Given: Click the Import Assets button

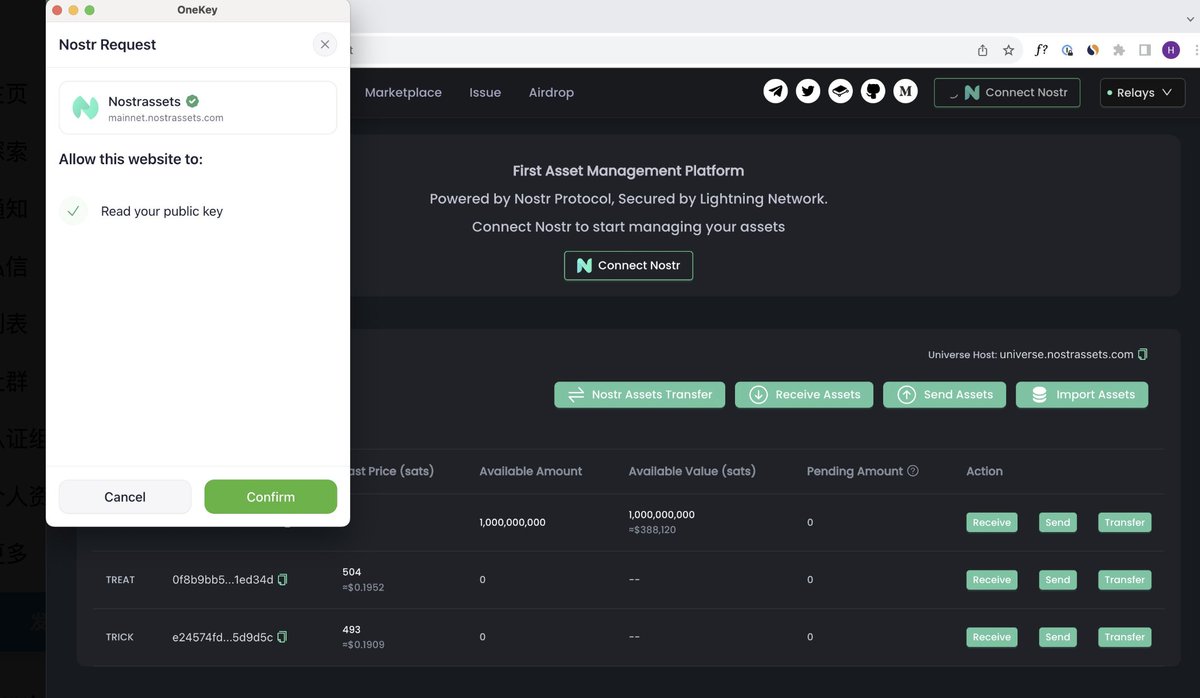Looking at the screenshot, I should tap(1082, 395).
